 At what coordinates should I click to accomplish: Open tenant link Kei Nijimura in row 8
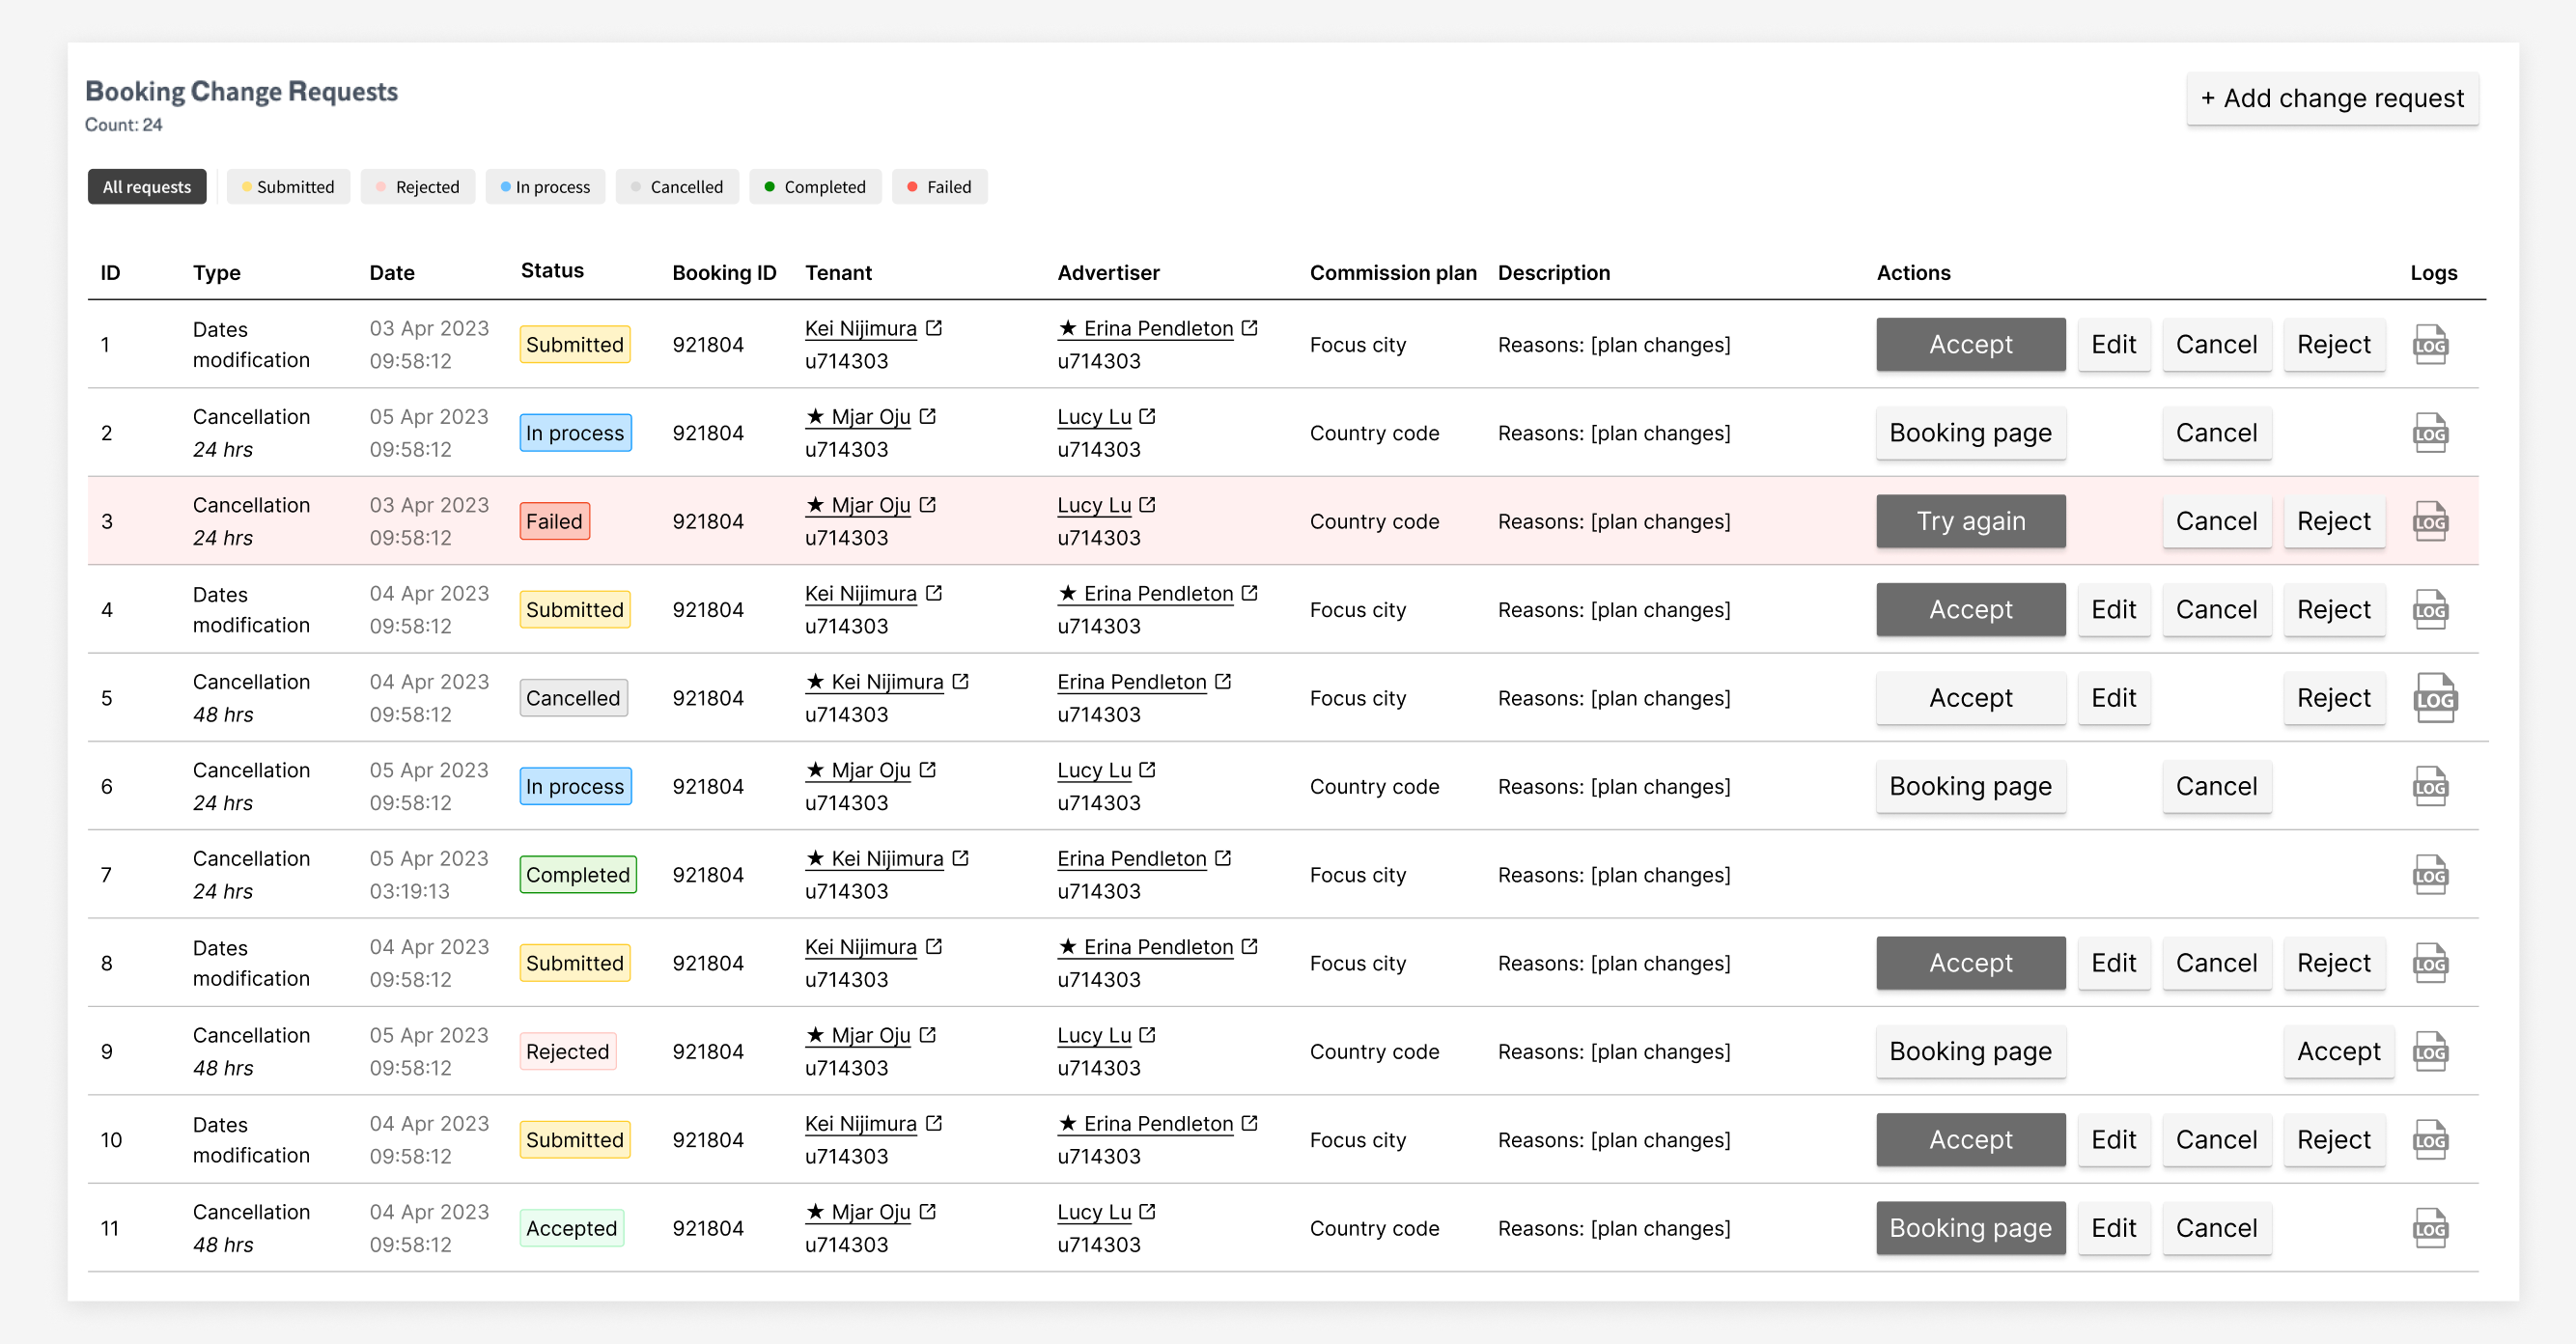pos(860,947)
